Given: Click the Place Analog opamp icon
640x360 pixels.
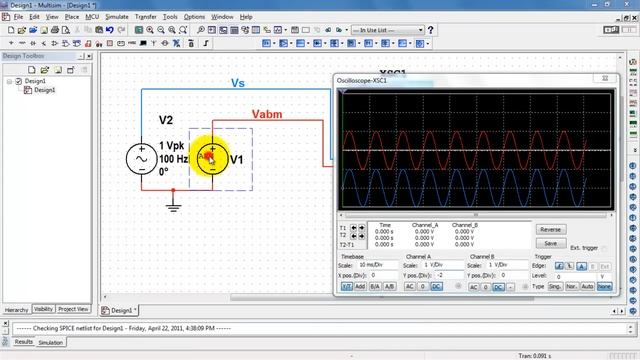Looking at the screenshot, I should coord(55,43).
